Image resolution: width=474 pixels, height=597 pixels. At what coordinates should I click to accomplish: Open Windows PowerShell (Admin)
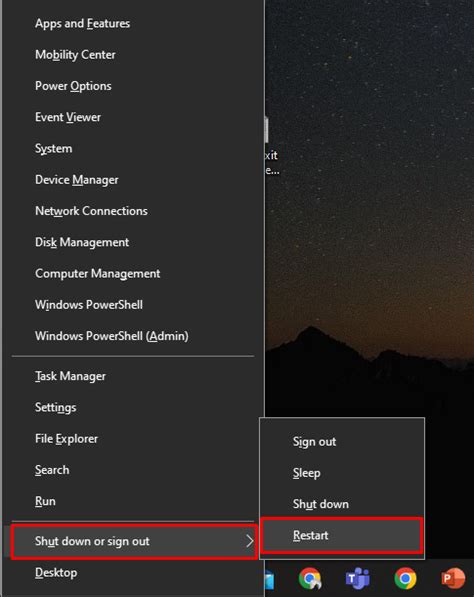coord(133,336)
